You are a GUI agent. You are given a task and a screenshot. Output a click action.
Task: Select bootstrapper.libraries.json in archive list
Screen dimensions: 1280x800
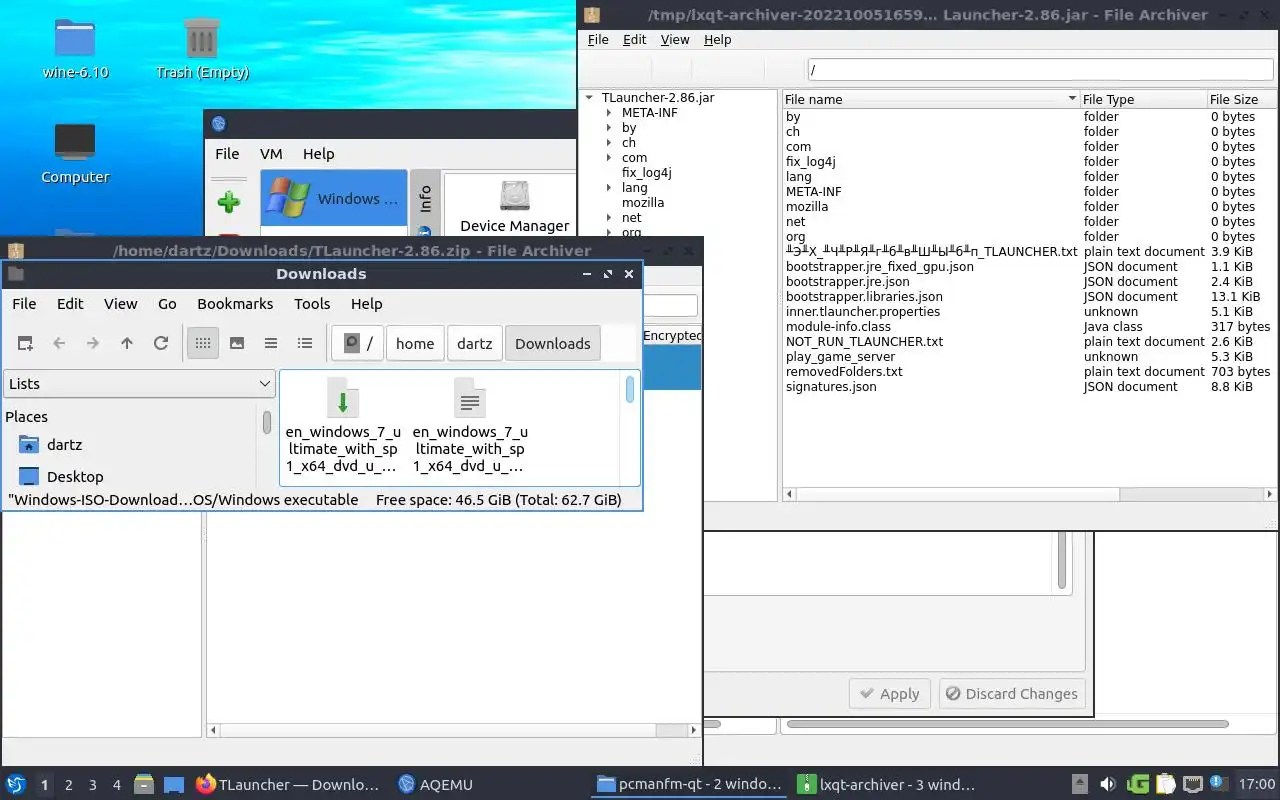coord(864,297)
